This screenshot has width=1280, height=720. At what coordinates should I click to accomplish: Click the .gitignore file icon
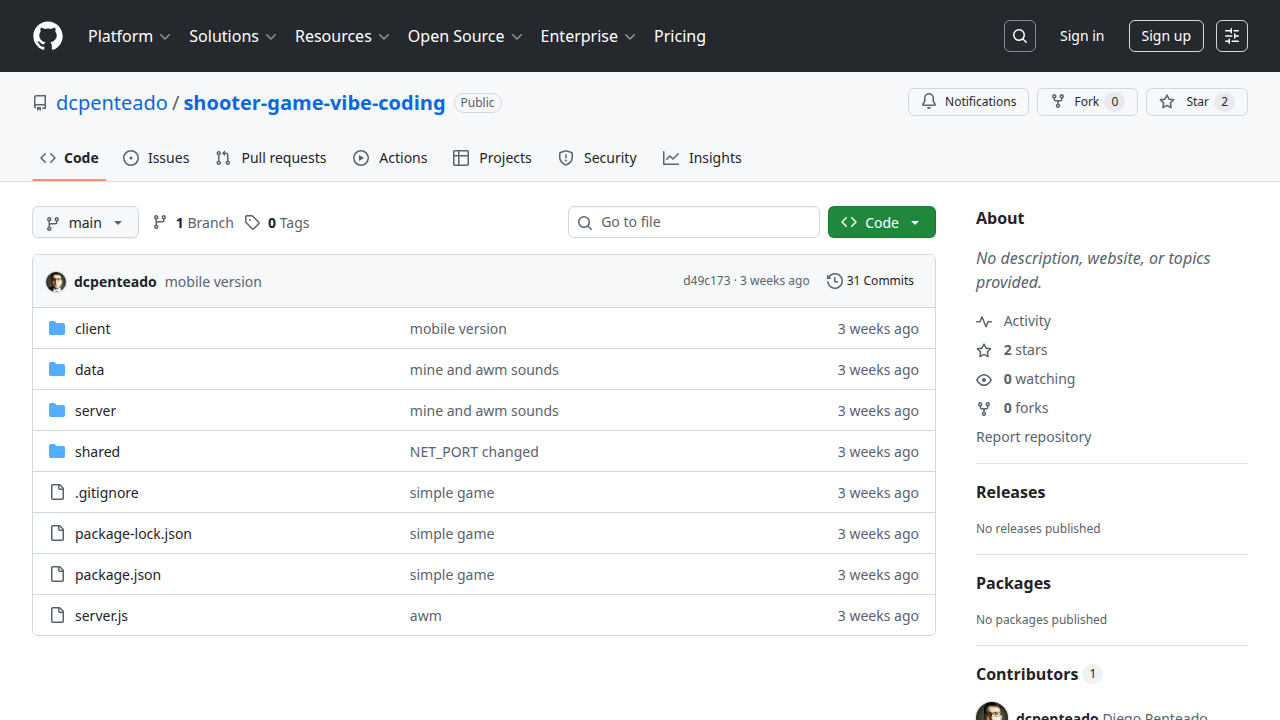click(57, 493)
